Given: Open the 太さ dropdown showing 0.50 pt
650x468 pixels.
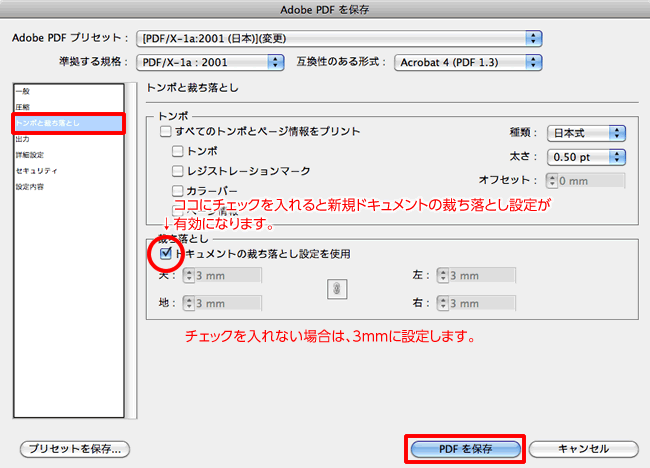Looking at the screenshot, I should coord(586,157).
